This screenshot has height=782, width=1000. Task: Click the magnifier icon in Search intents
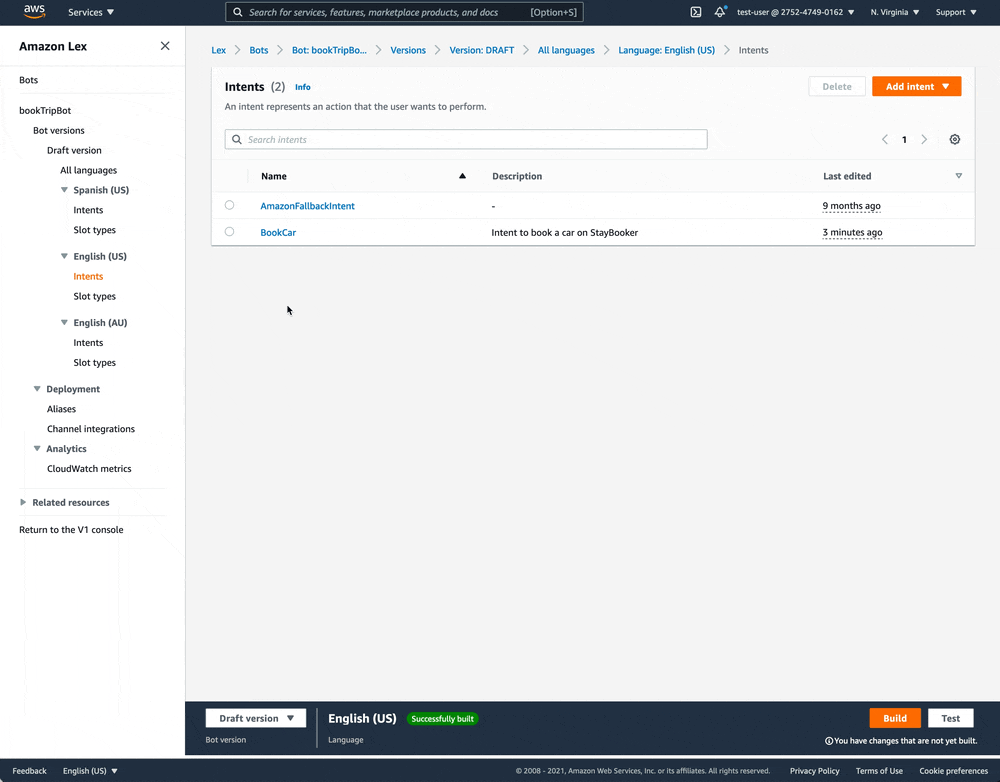[237, 139]
